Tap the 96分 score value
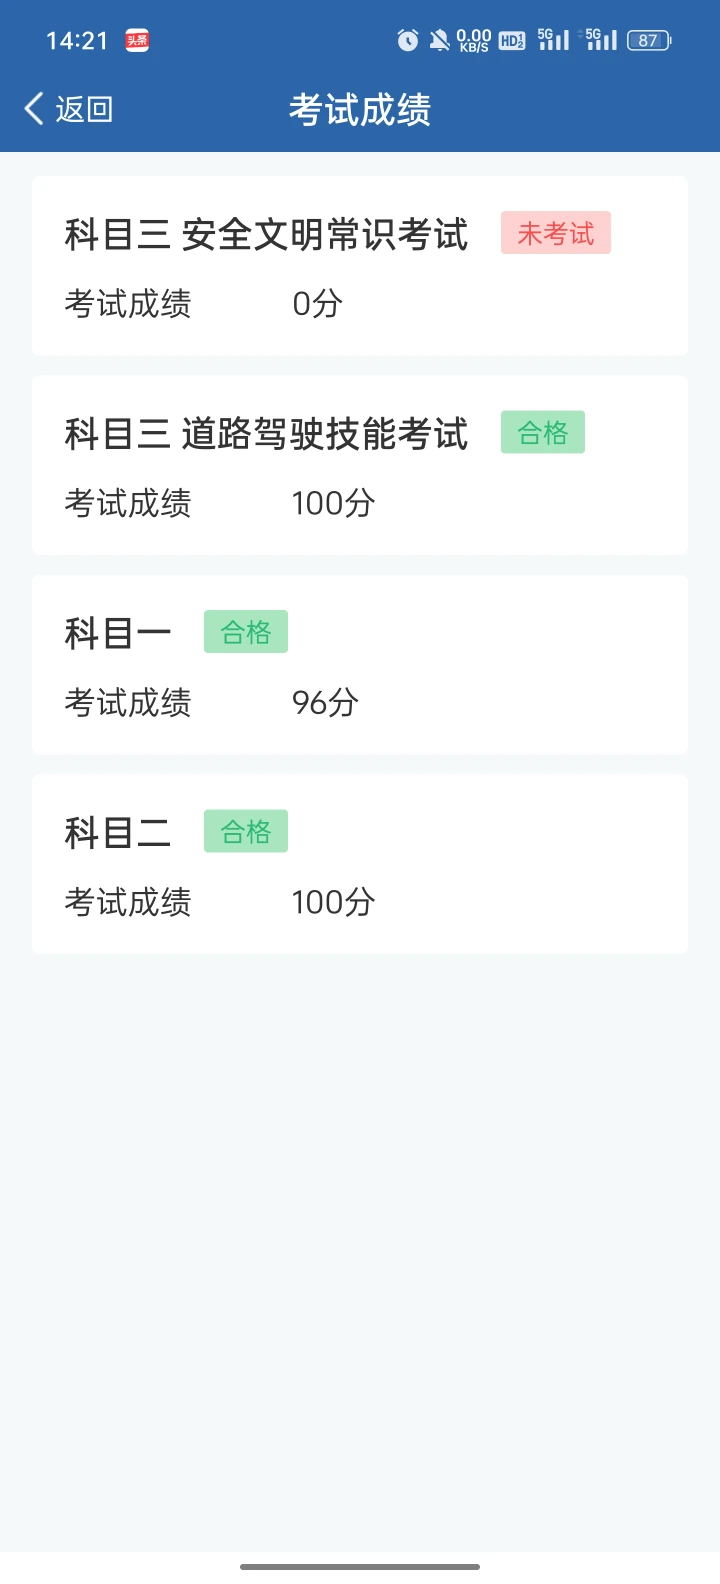Screen dimensions: 720x1584 pos(325,702)
